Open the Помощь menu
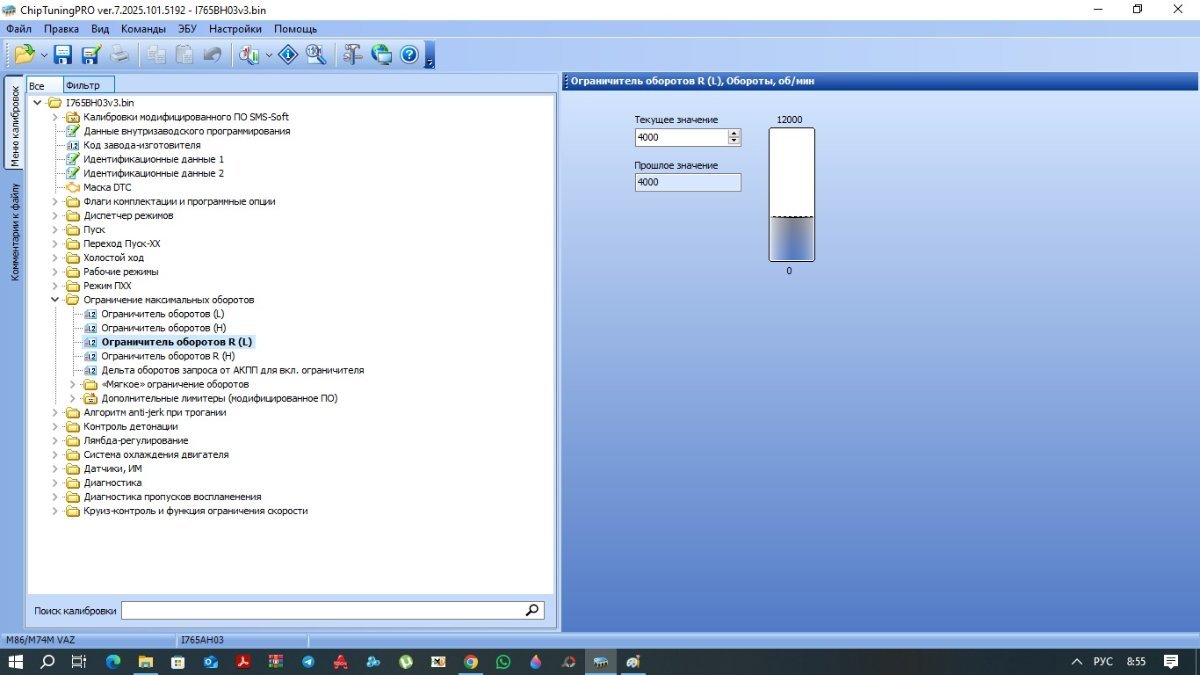 click(x=295, y=29)
